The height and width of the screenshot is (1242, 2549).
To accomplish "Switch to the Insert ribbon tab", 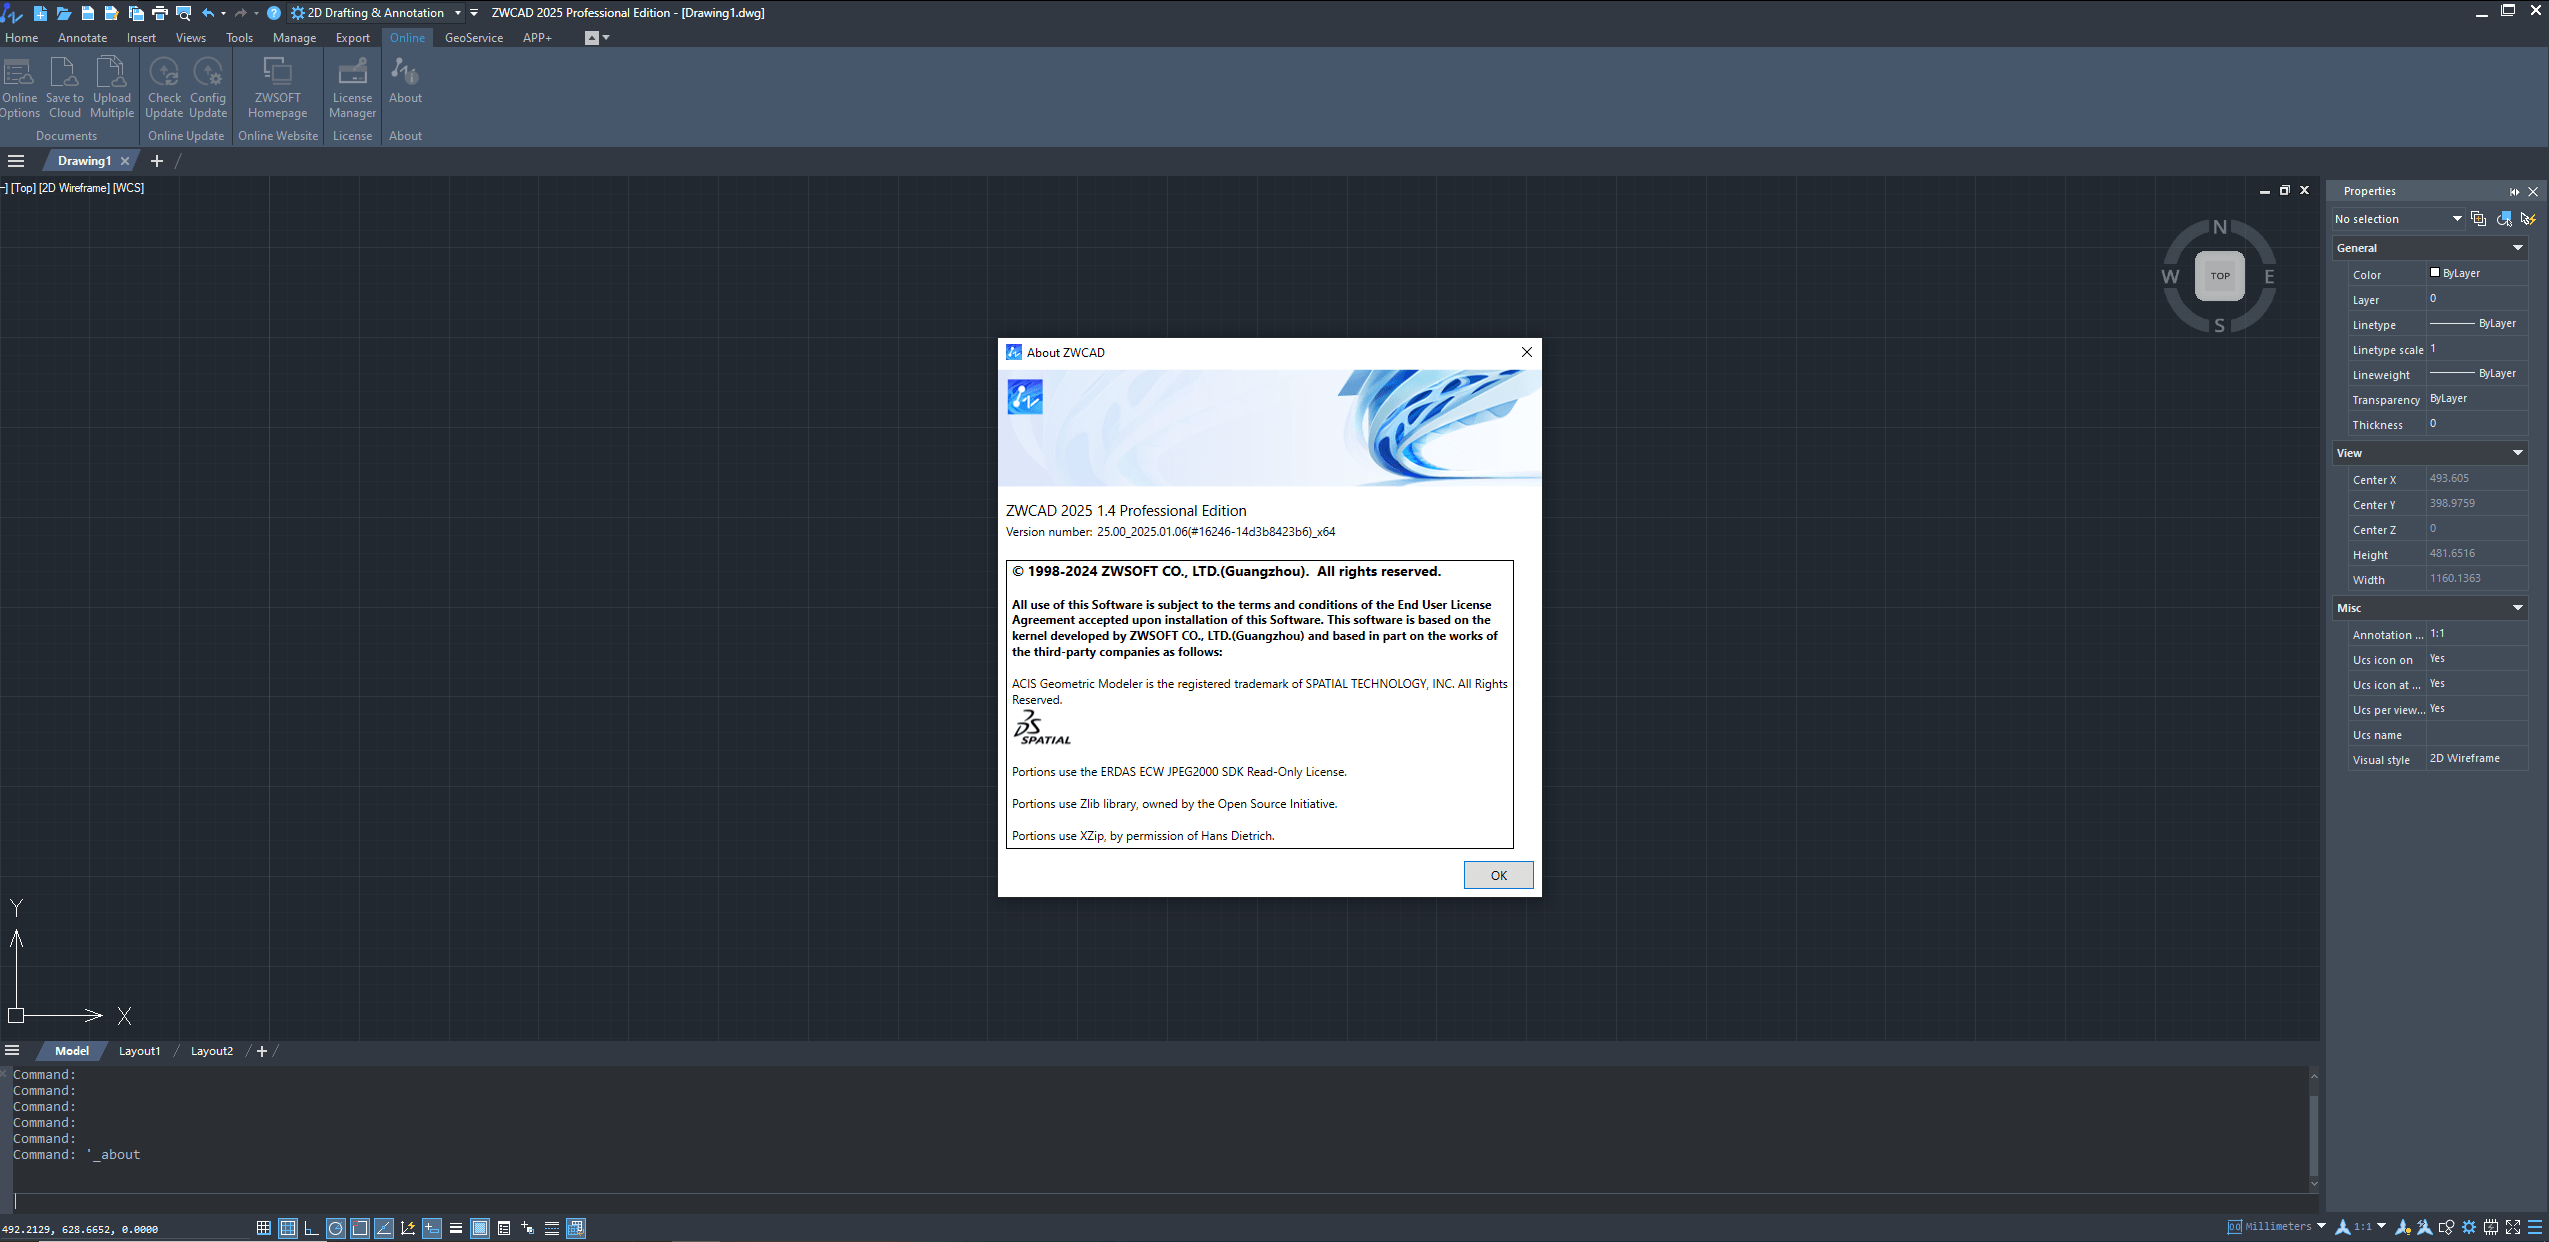I will 141,38.
